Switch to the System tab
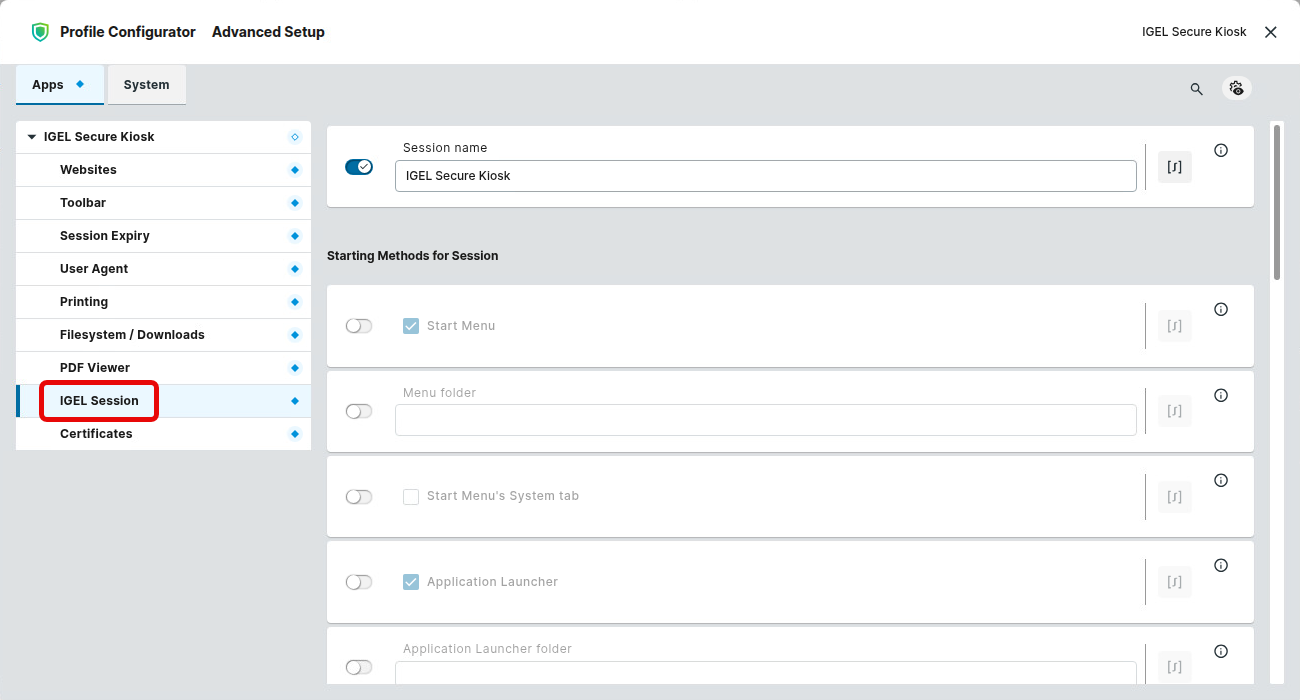 point(146,85)
